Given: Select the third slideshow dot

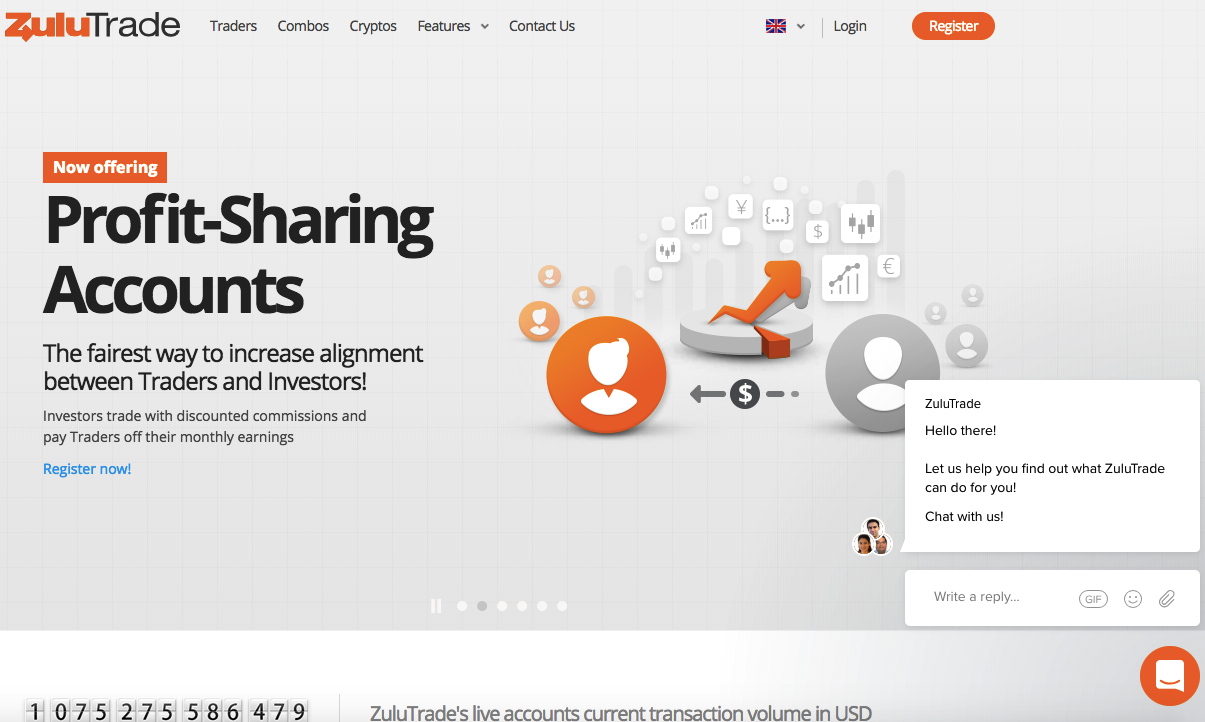Looking at the screenshot, I should [x=502, y=606].
